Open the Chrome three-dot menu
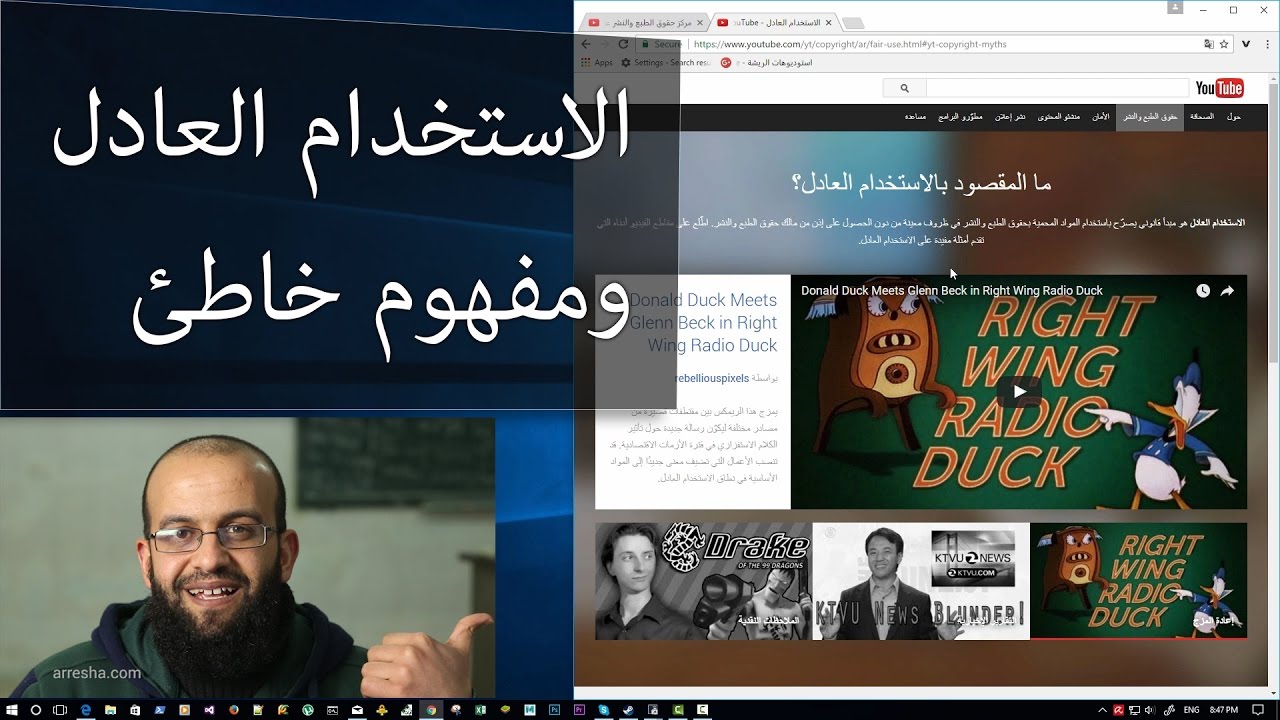This screenshot has height=720, width=1280. point(1266,44)
